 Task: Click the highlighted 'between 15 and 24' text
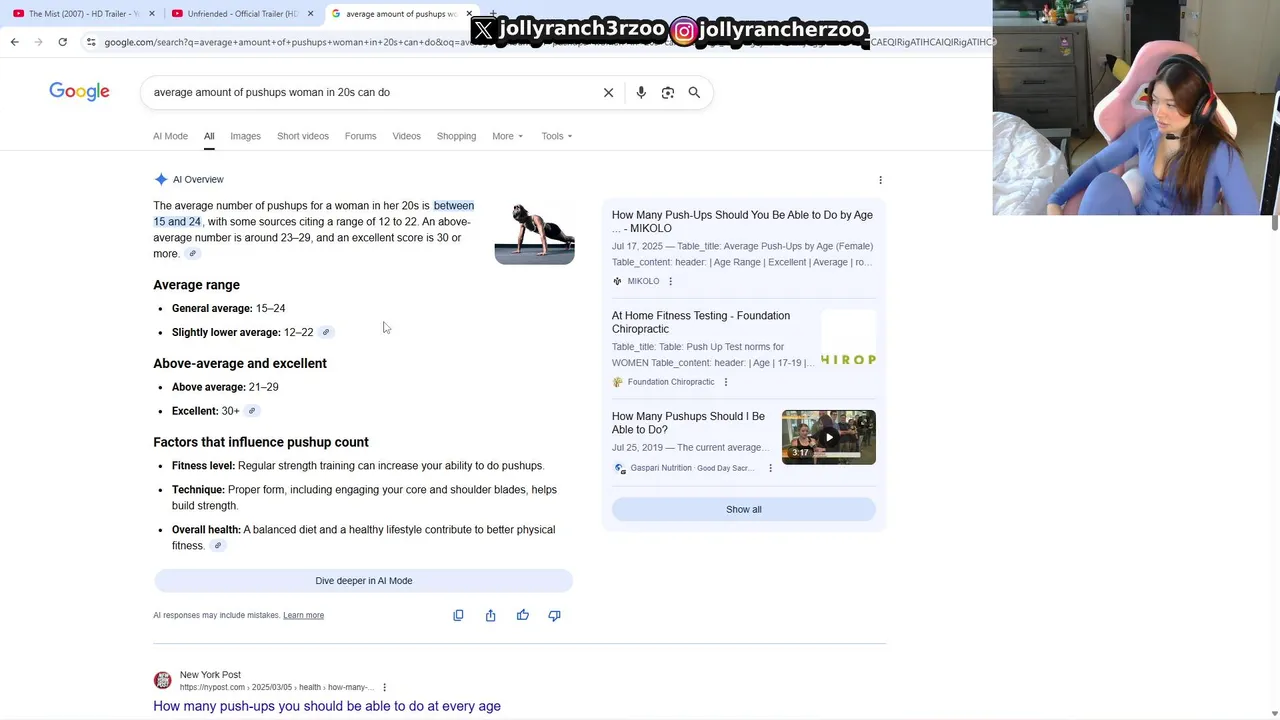tap(314, 214)
